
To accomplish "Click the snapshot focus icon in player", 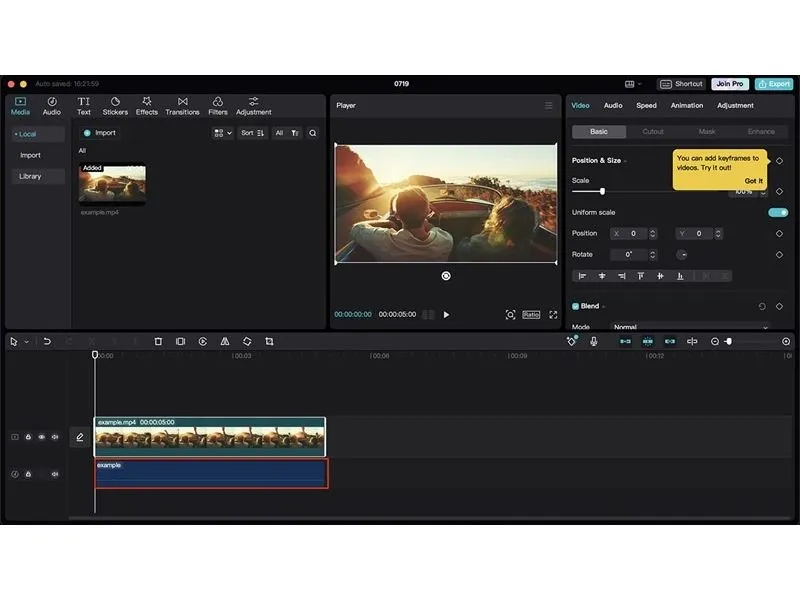I will click(x=510, y=314).
